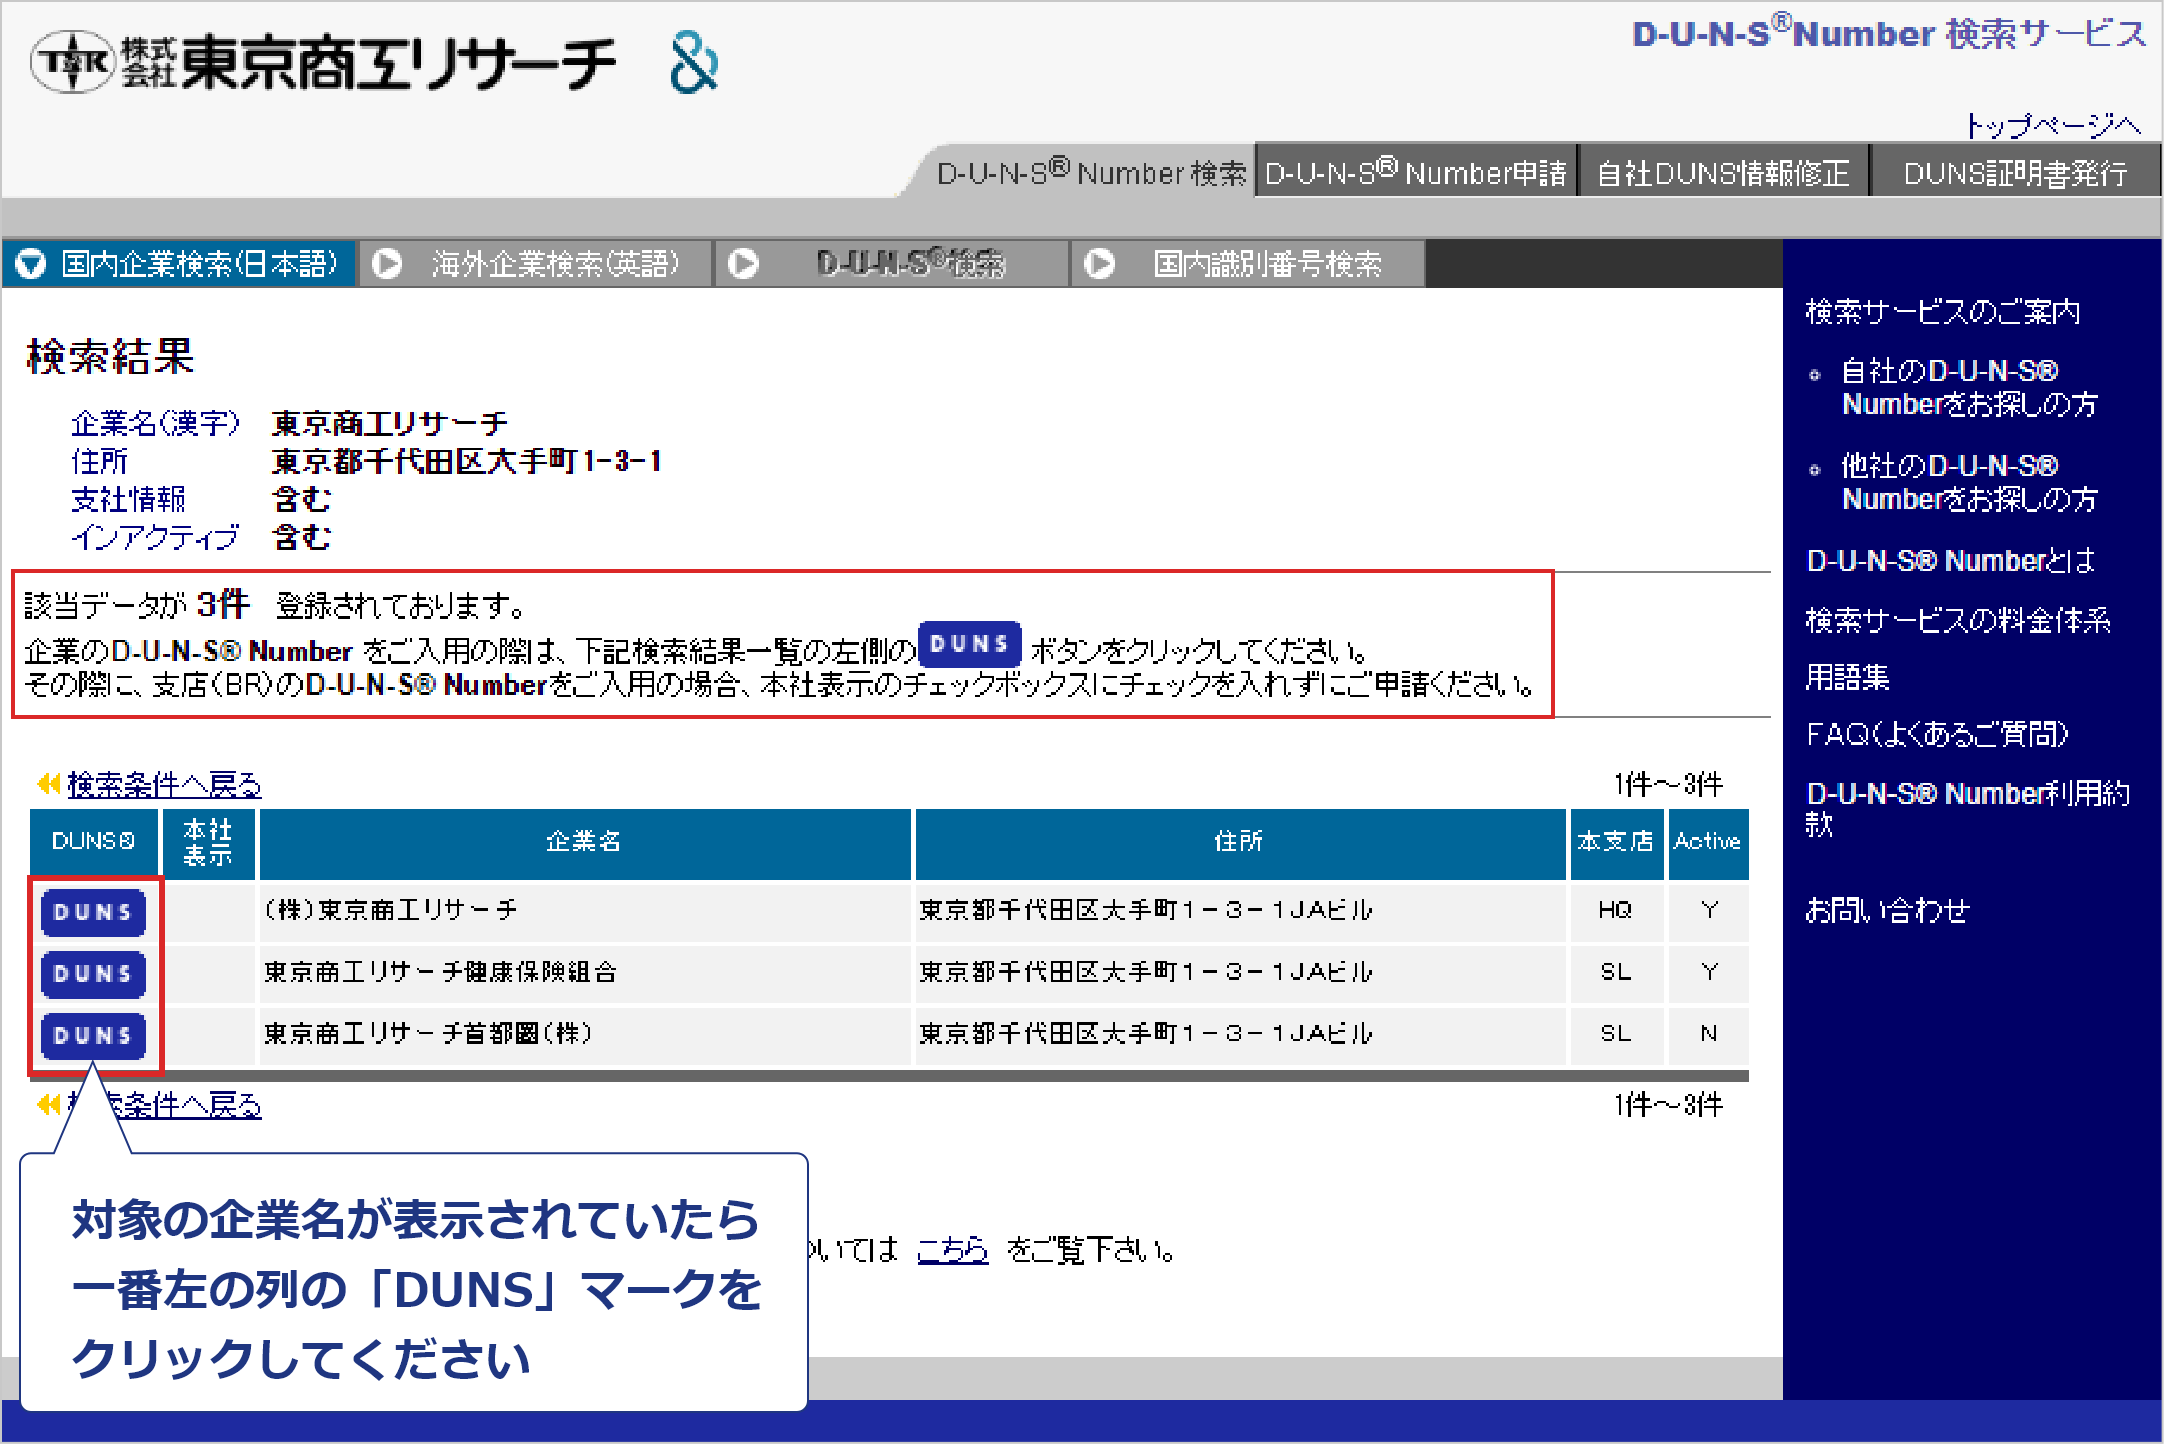Click DUNS button for (株)東京商工リサーチ
This screenshot has height=1444, width=2164.
93,912
